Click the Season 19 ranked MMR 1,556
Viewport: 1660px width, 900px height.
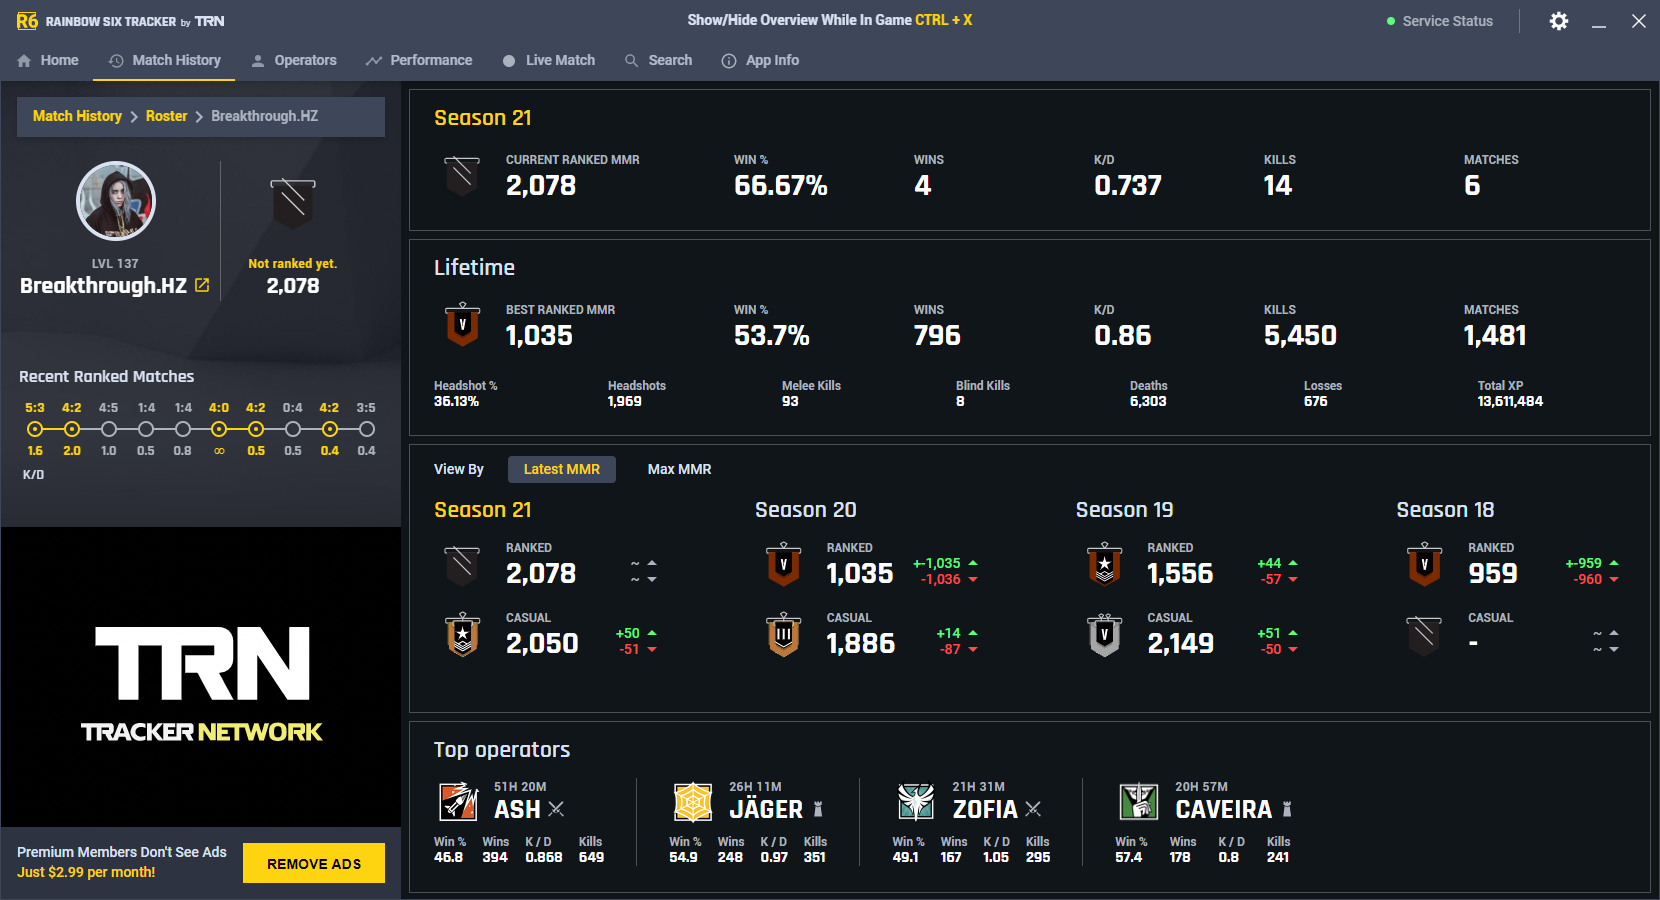[x=1180, y=574]
